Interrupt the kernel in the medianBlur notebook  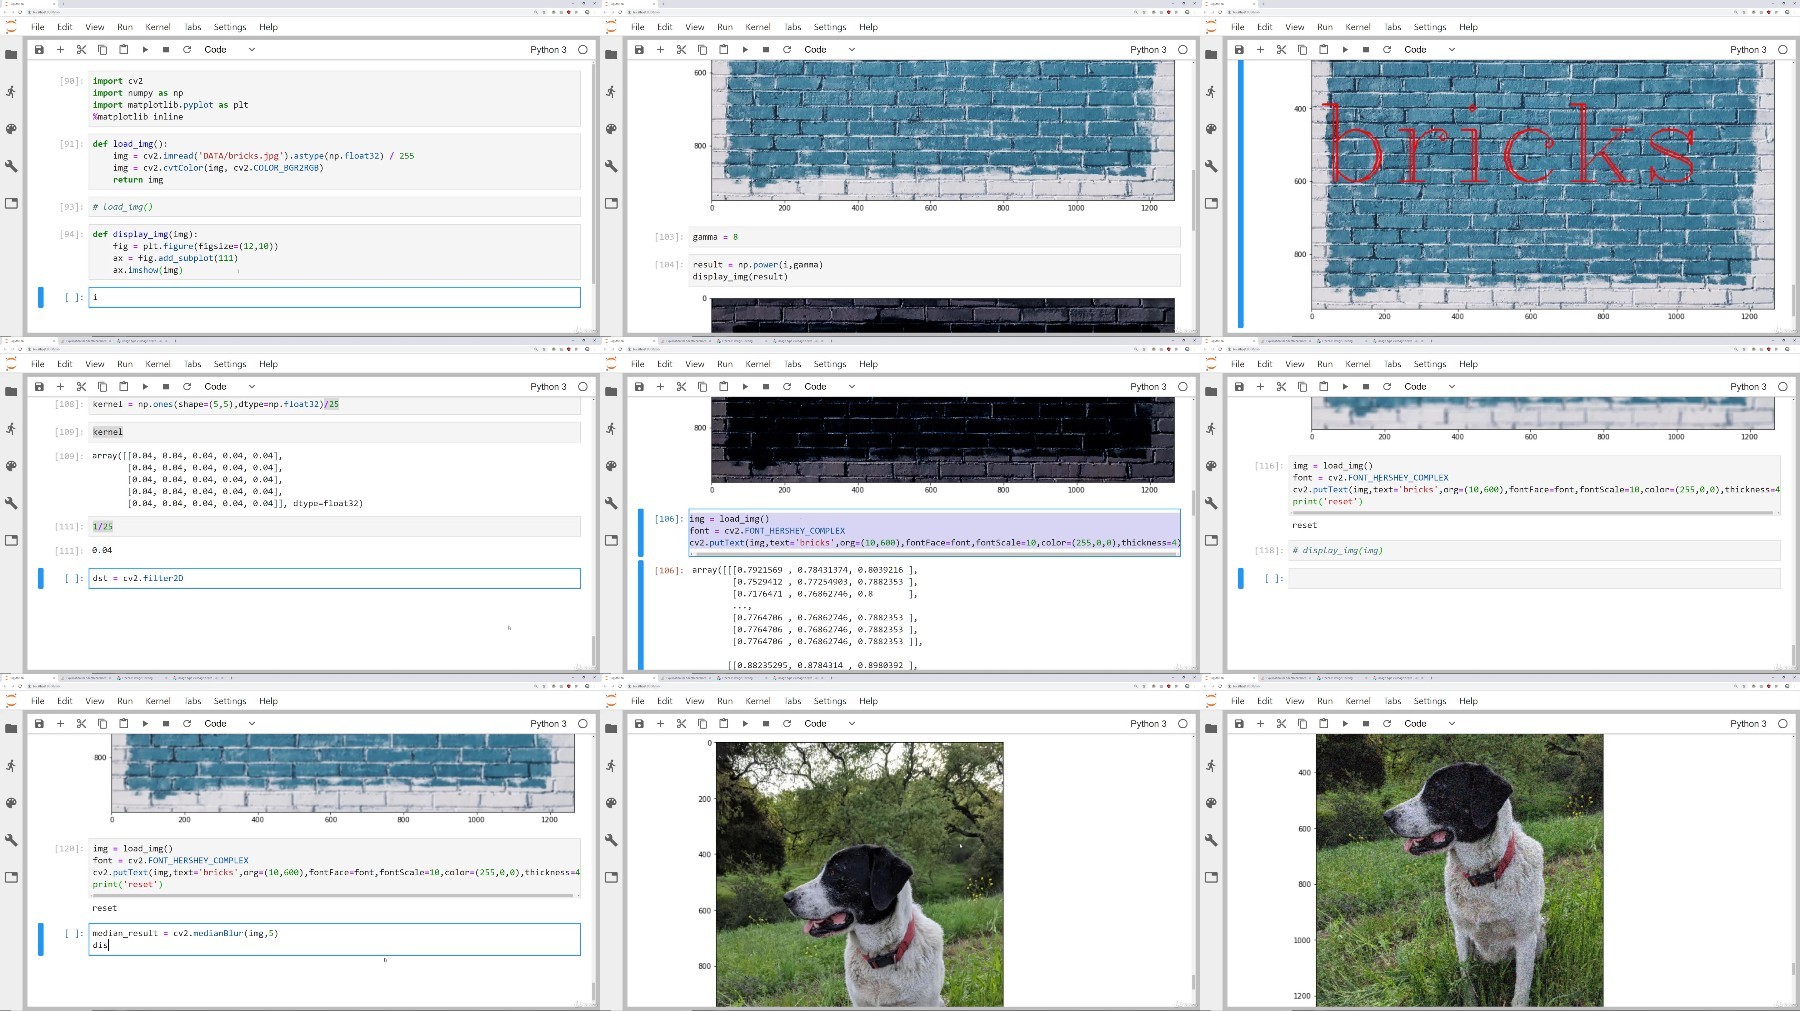[x=166, y=723]
